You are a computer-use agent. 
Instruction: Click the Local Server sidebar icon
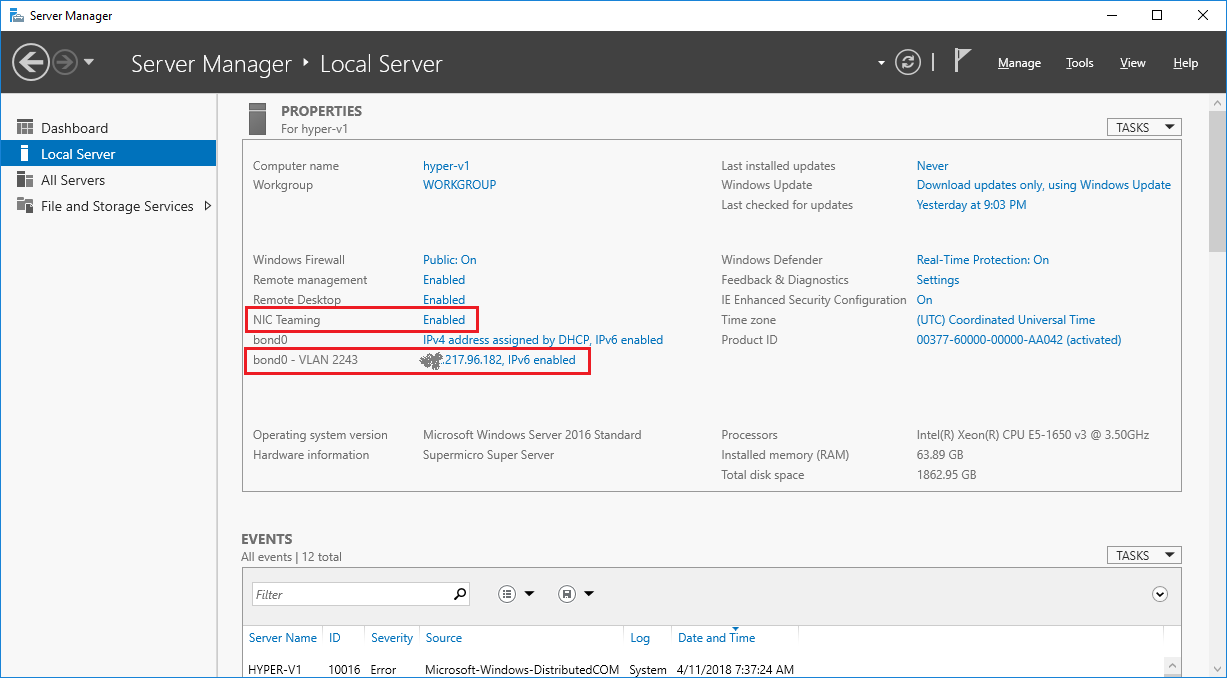25,154
